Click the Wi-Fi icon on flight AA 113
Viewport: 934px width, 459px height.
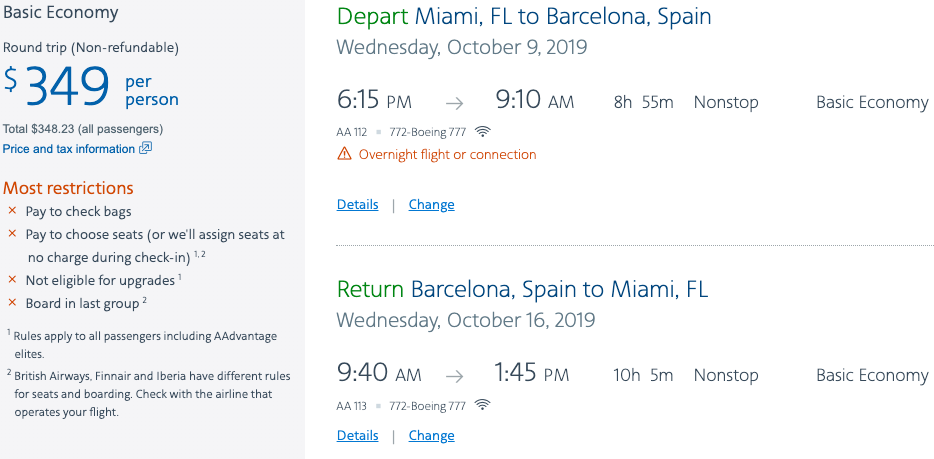coord(483,405)
